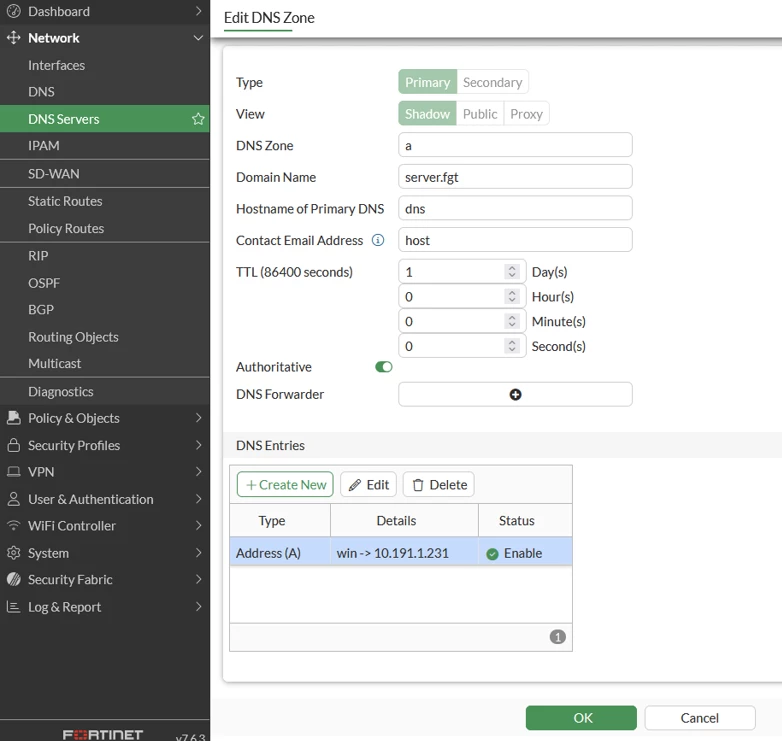Sort entries by Details column header

pyautogui.click(x=404, y=521)
